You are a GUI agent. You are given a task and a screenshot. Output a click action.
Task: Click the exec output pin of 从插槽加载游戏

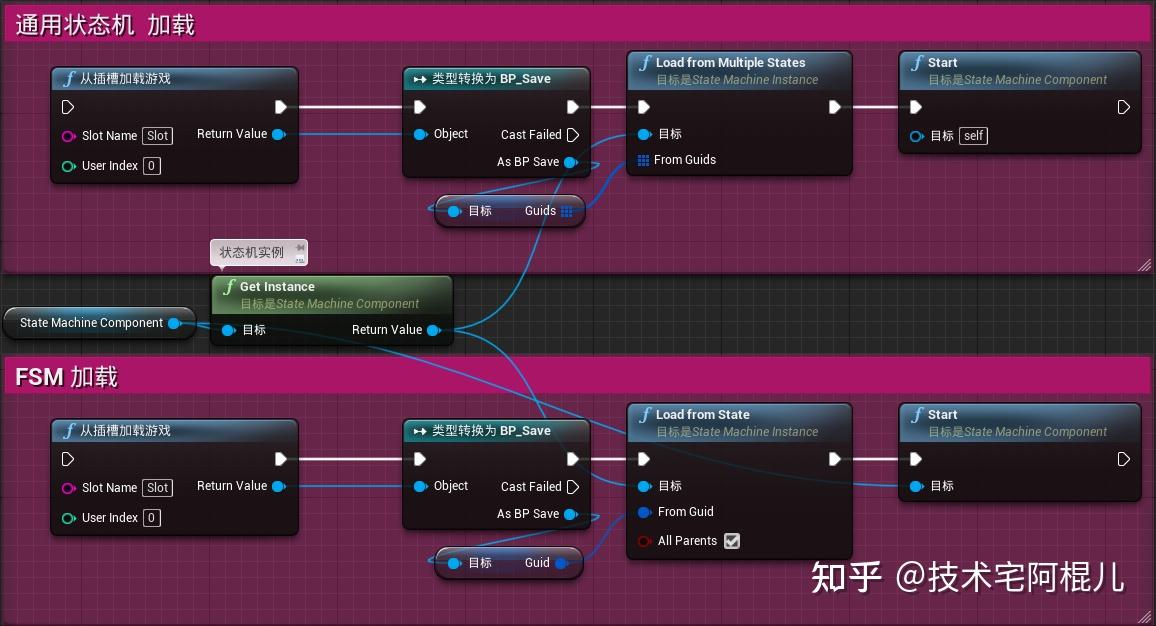(x=281, y=106)
